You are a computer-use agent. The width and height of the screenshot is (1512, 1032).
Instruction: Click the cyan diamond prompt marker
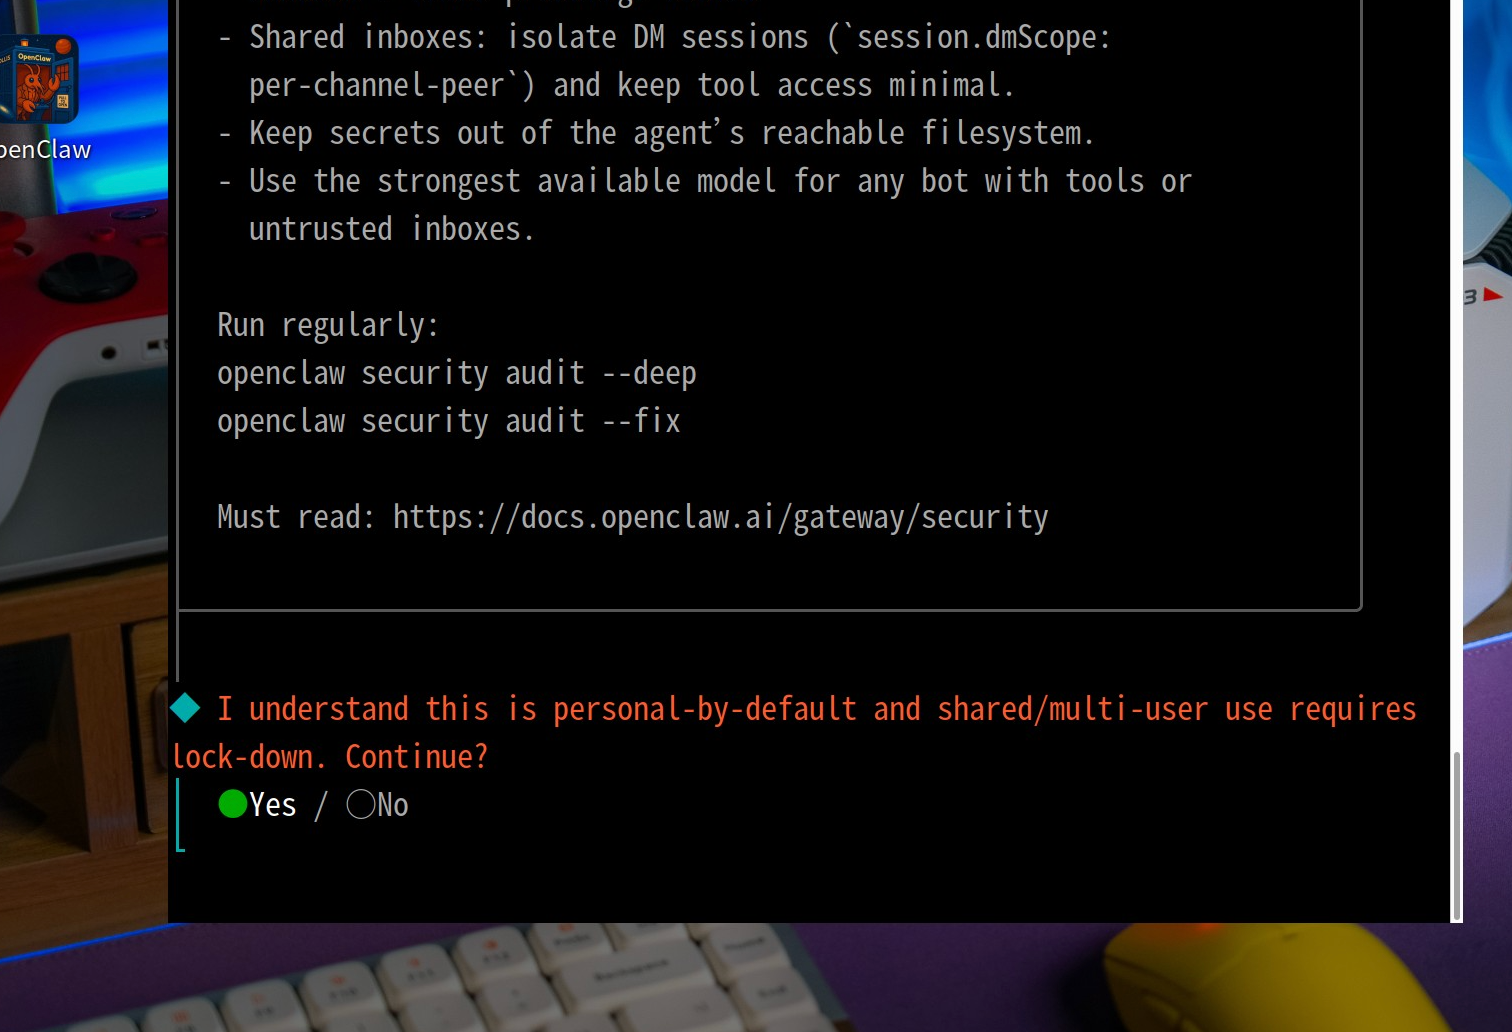point(185,708)
